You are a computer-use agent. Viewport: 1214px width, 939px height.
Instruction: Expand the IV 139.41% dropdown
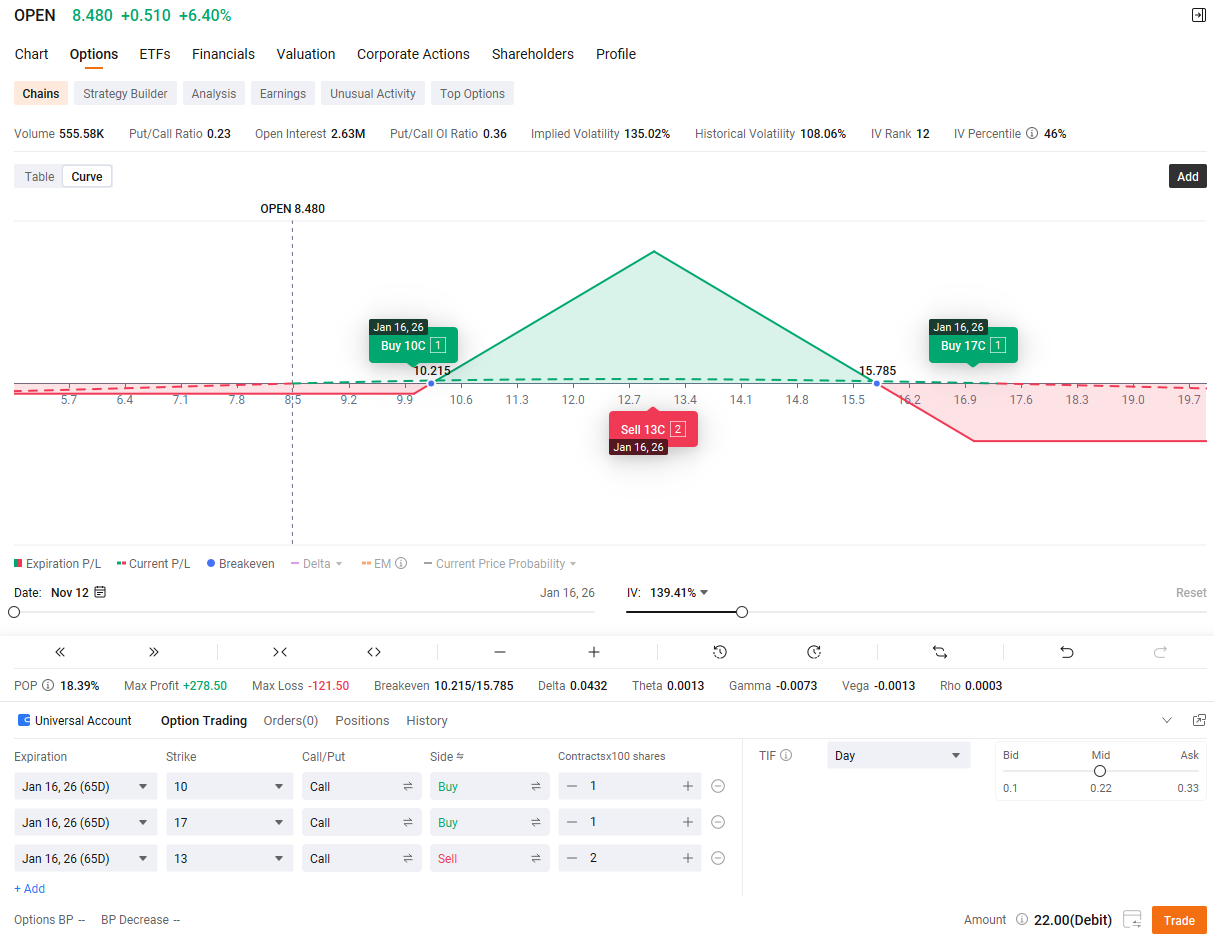point(679,592)
